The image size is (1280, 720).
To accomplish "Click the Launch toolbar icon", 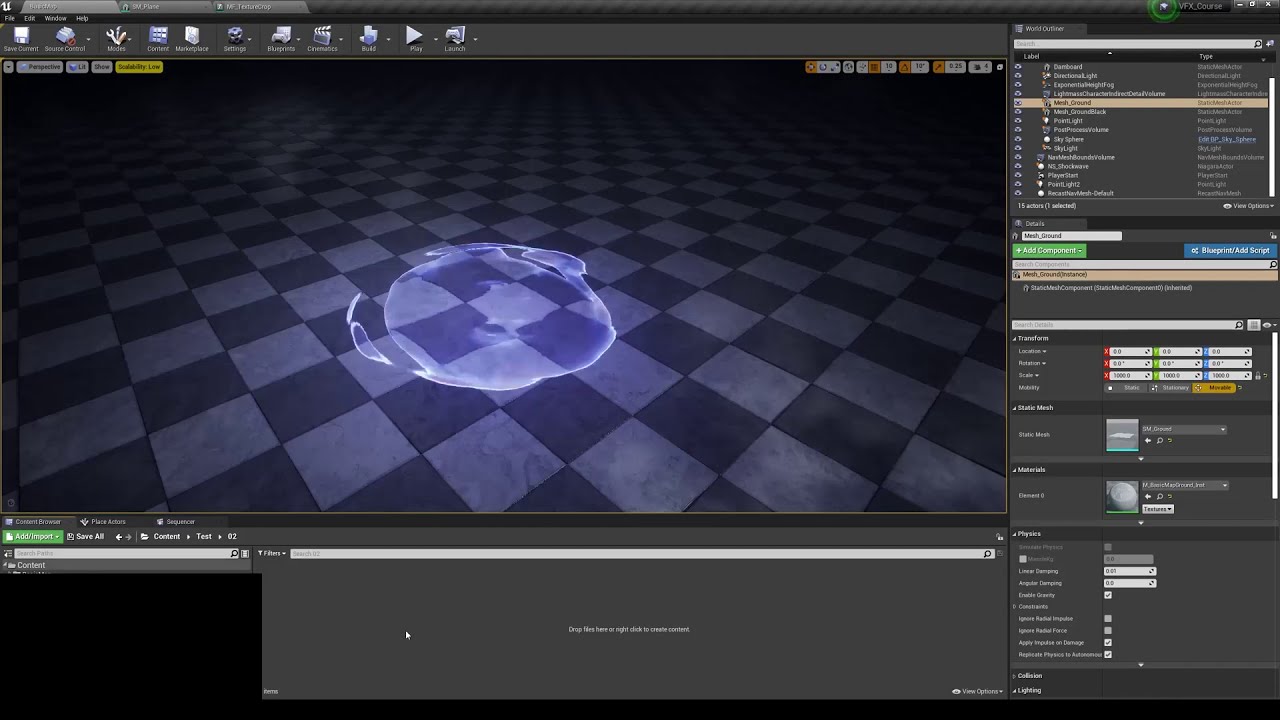I will point(455,39).
